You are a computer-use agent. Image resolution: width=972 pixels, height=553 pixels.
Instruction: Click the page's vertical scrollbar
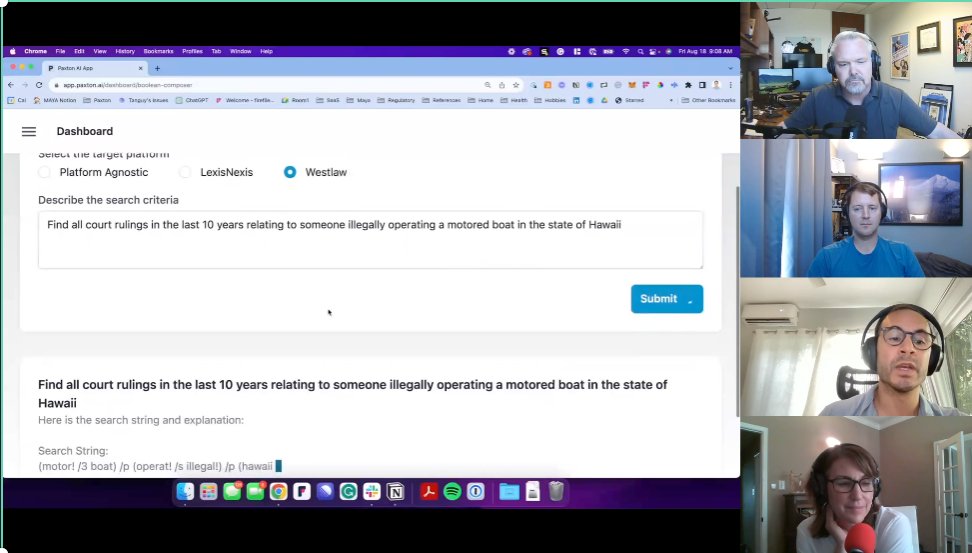coord(737,301)
